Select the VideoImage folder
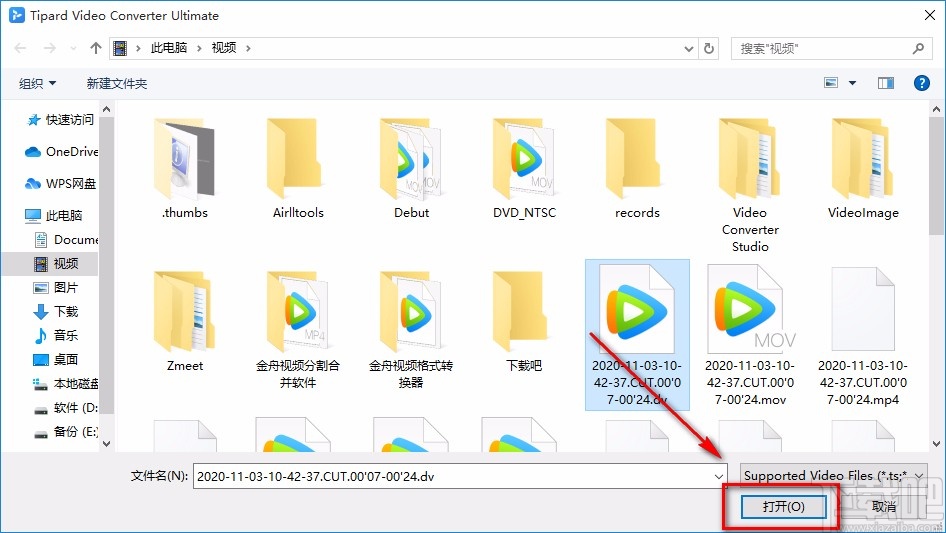This screenshot has height=533, width=946. pyautogui.click(x=863, y=169)
